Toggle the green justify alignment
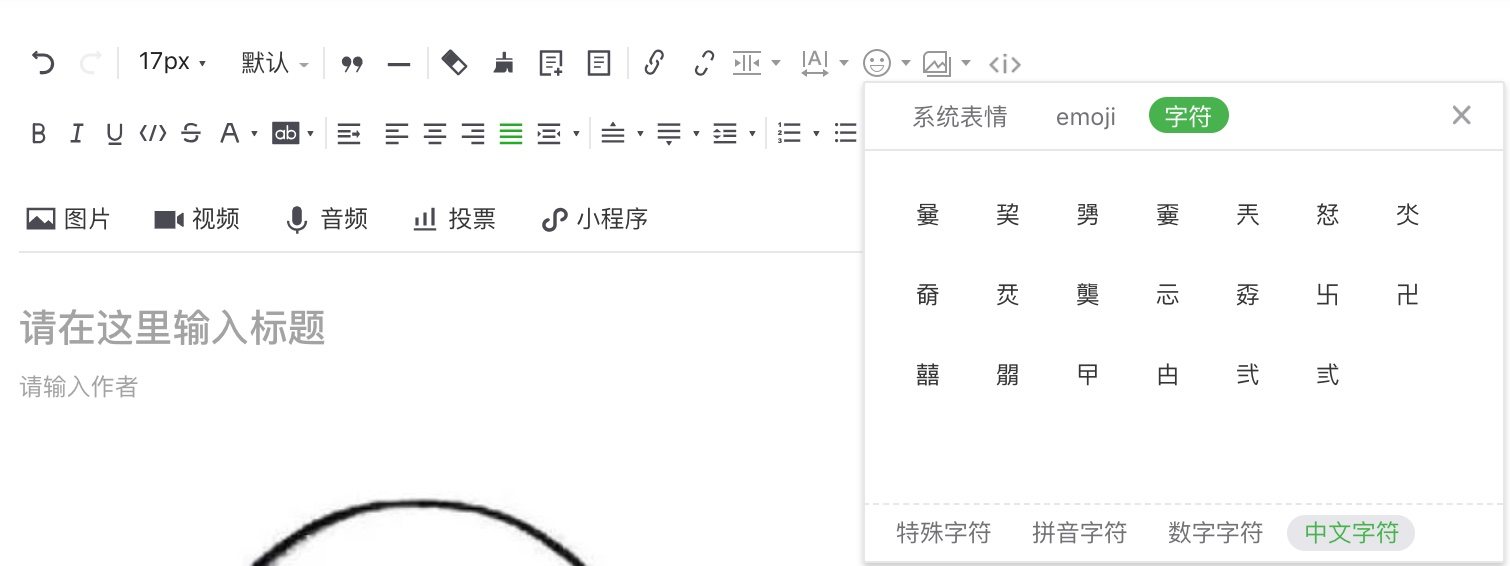This screenshot has width=1510, height=566. (x=511, y=133)
